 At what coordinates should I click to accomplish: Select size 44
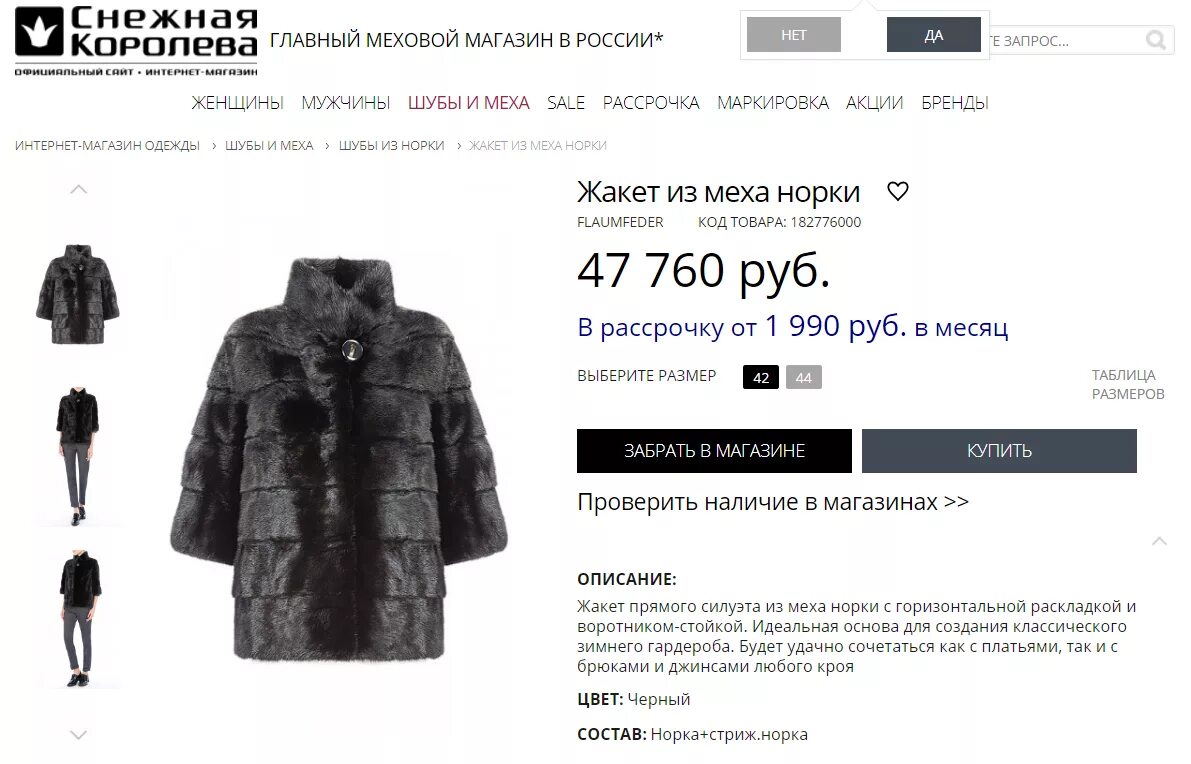pyautogui.click(x=804, y=377)
